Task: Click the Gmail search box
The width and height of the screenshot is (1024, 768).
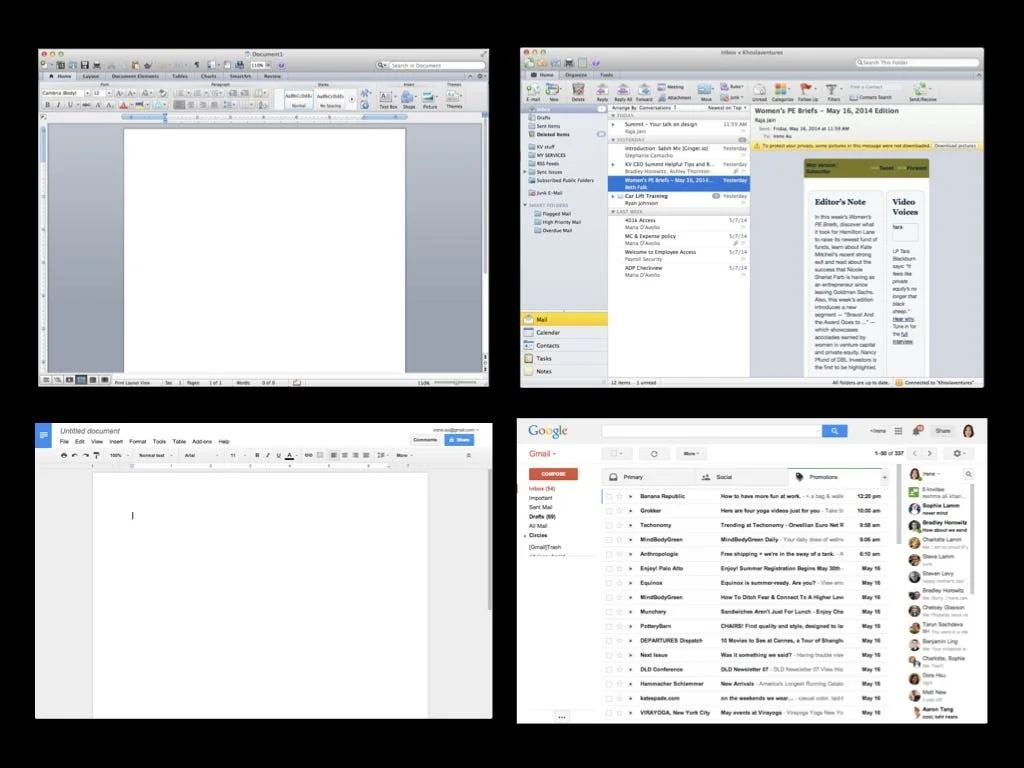Action: point(711,431)
